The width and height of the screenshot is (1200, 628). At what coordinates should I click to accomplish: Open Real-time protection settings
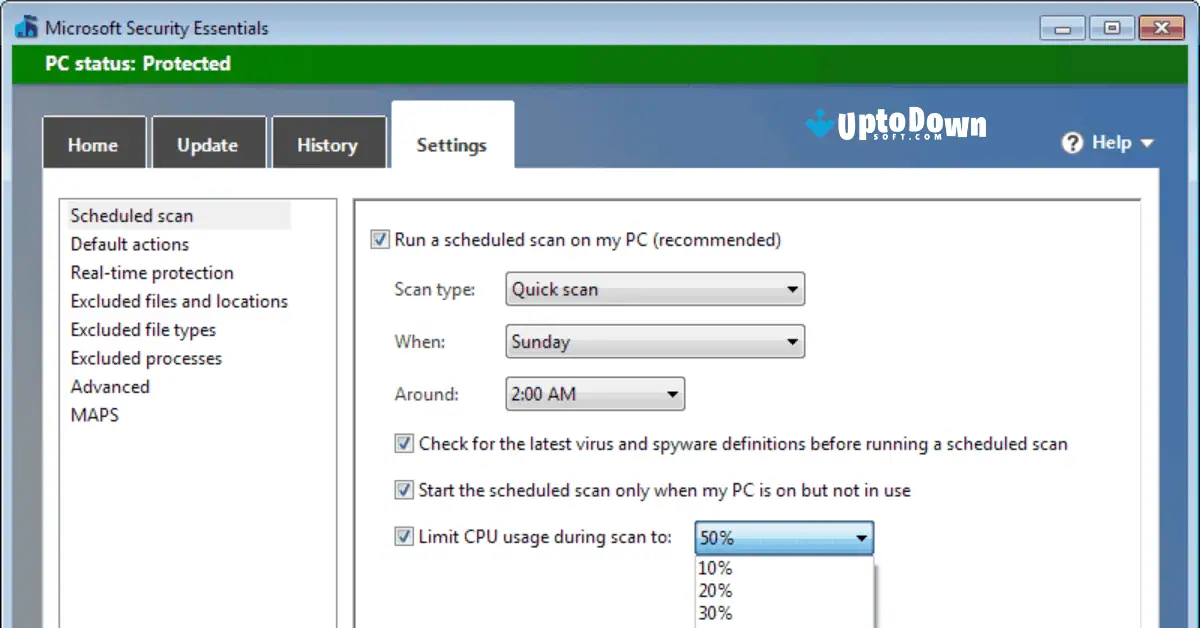tap(151, 272)
